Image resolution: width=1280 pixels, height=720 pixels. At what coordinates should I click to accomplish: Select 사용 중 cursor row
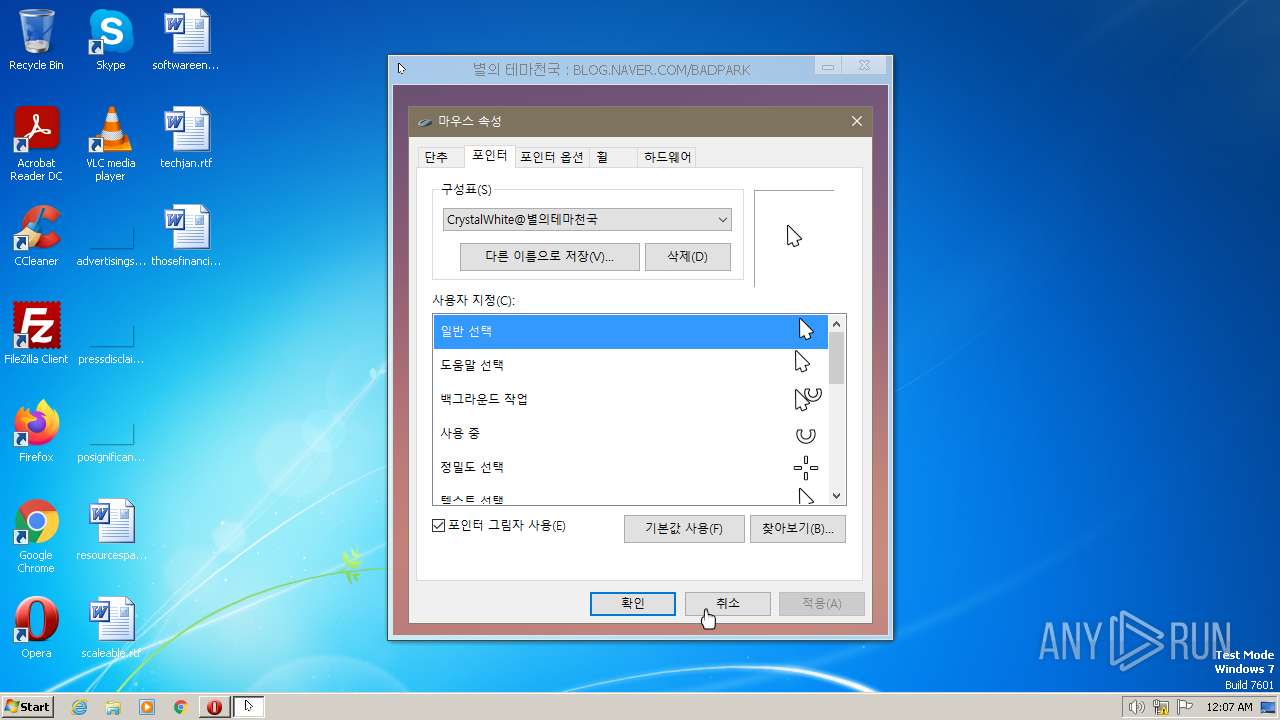pyautogui.click(x=630, y=433)
